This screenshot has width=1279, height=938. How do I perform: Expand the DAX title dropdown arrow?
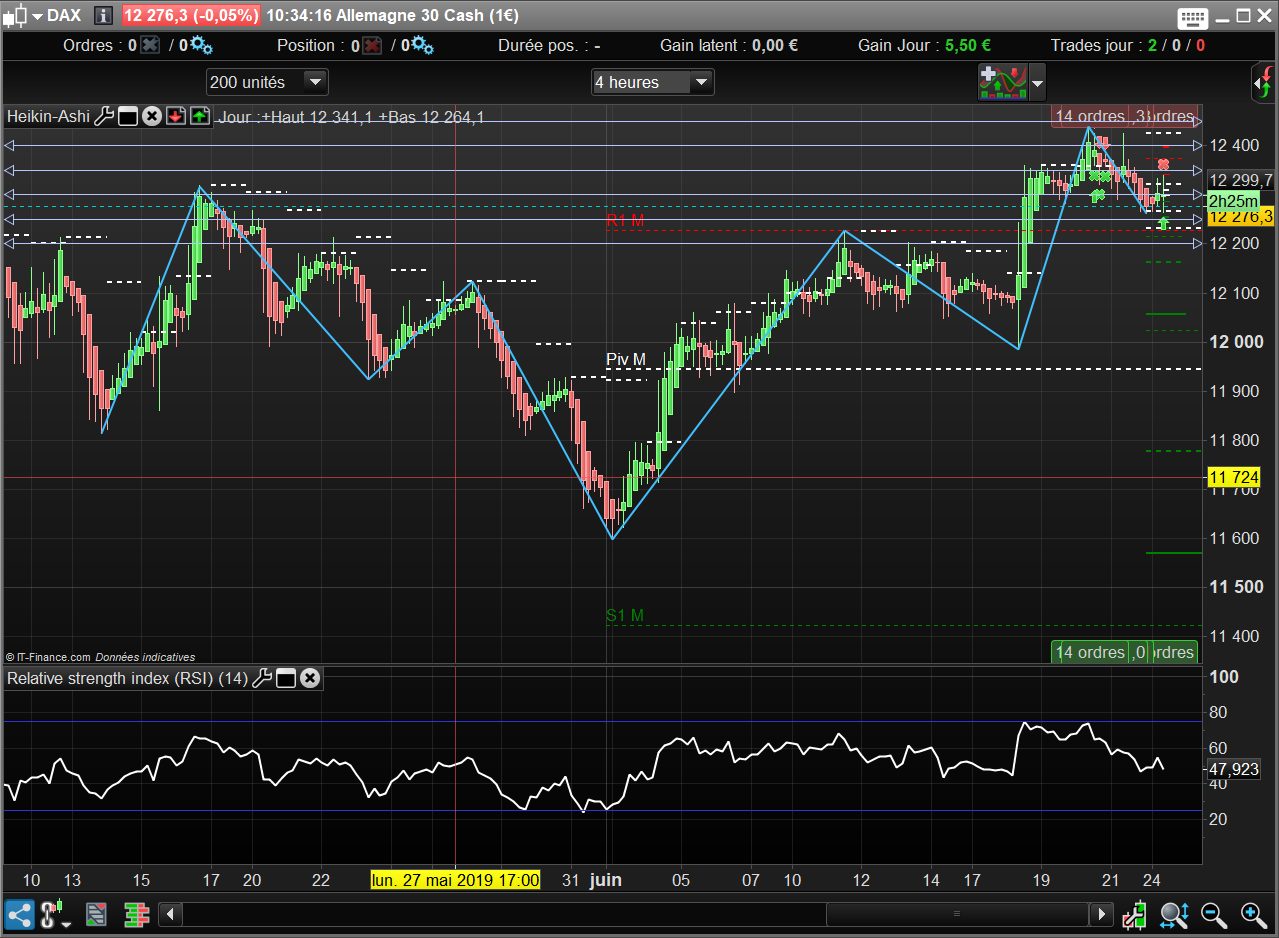37,16
